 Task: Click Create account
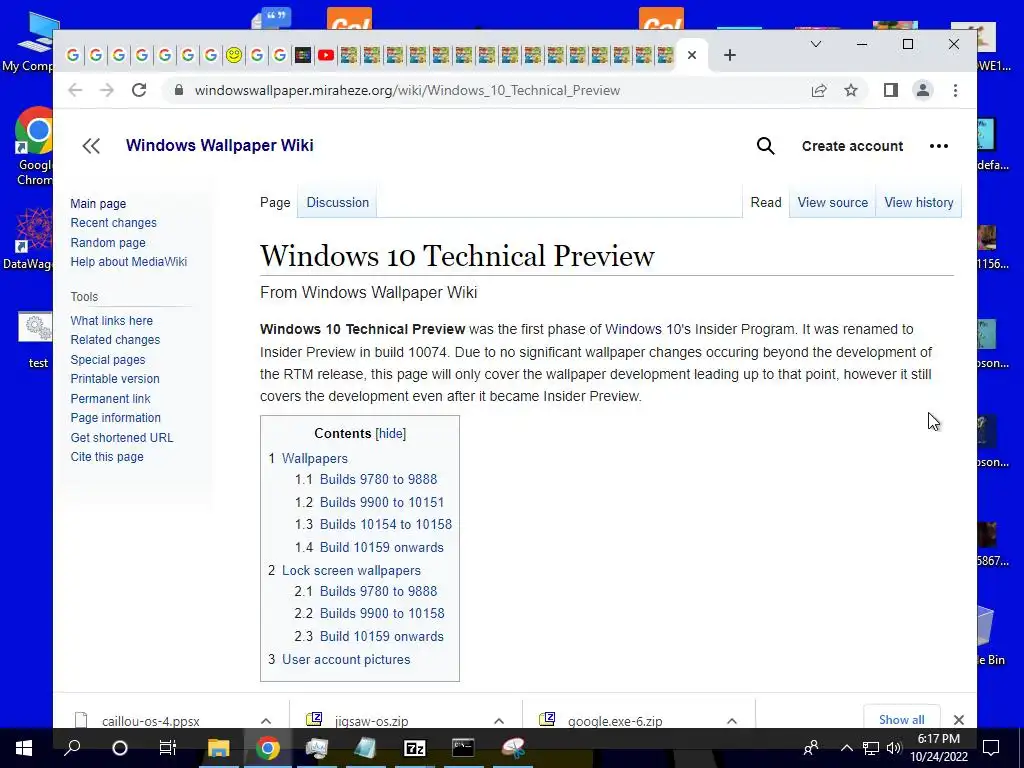[x=852, y=146]
